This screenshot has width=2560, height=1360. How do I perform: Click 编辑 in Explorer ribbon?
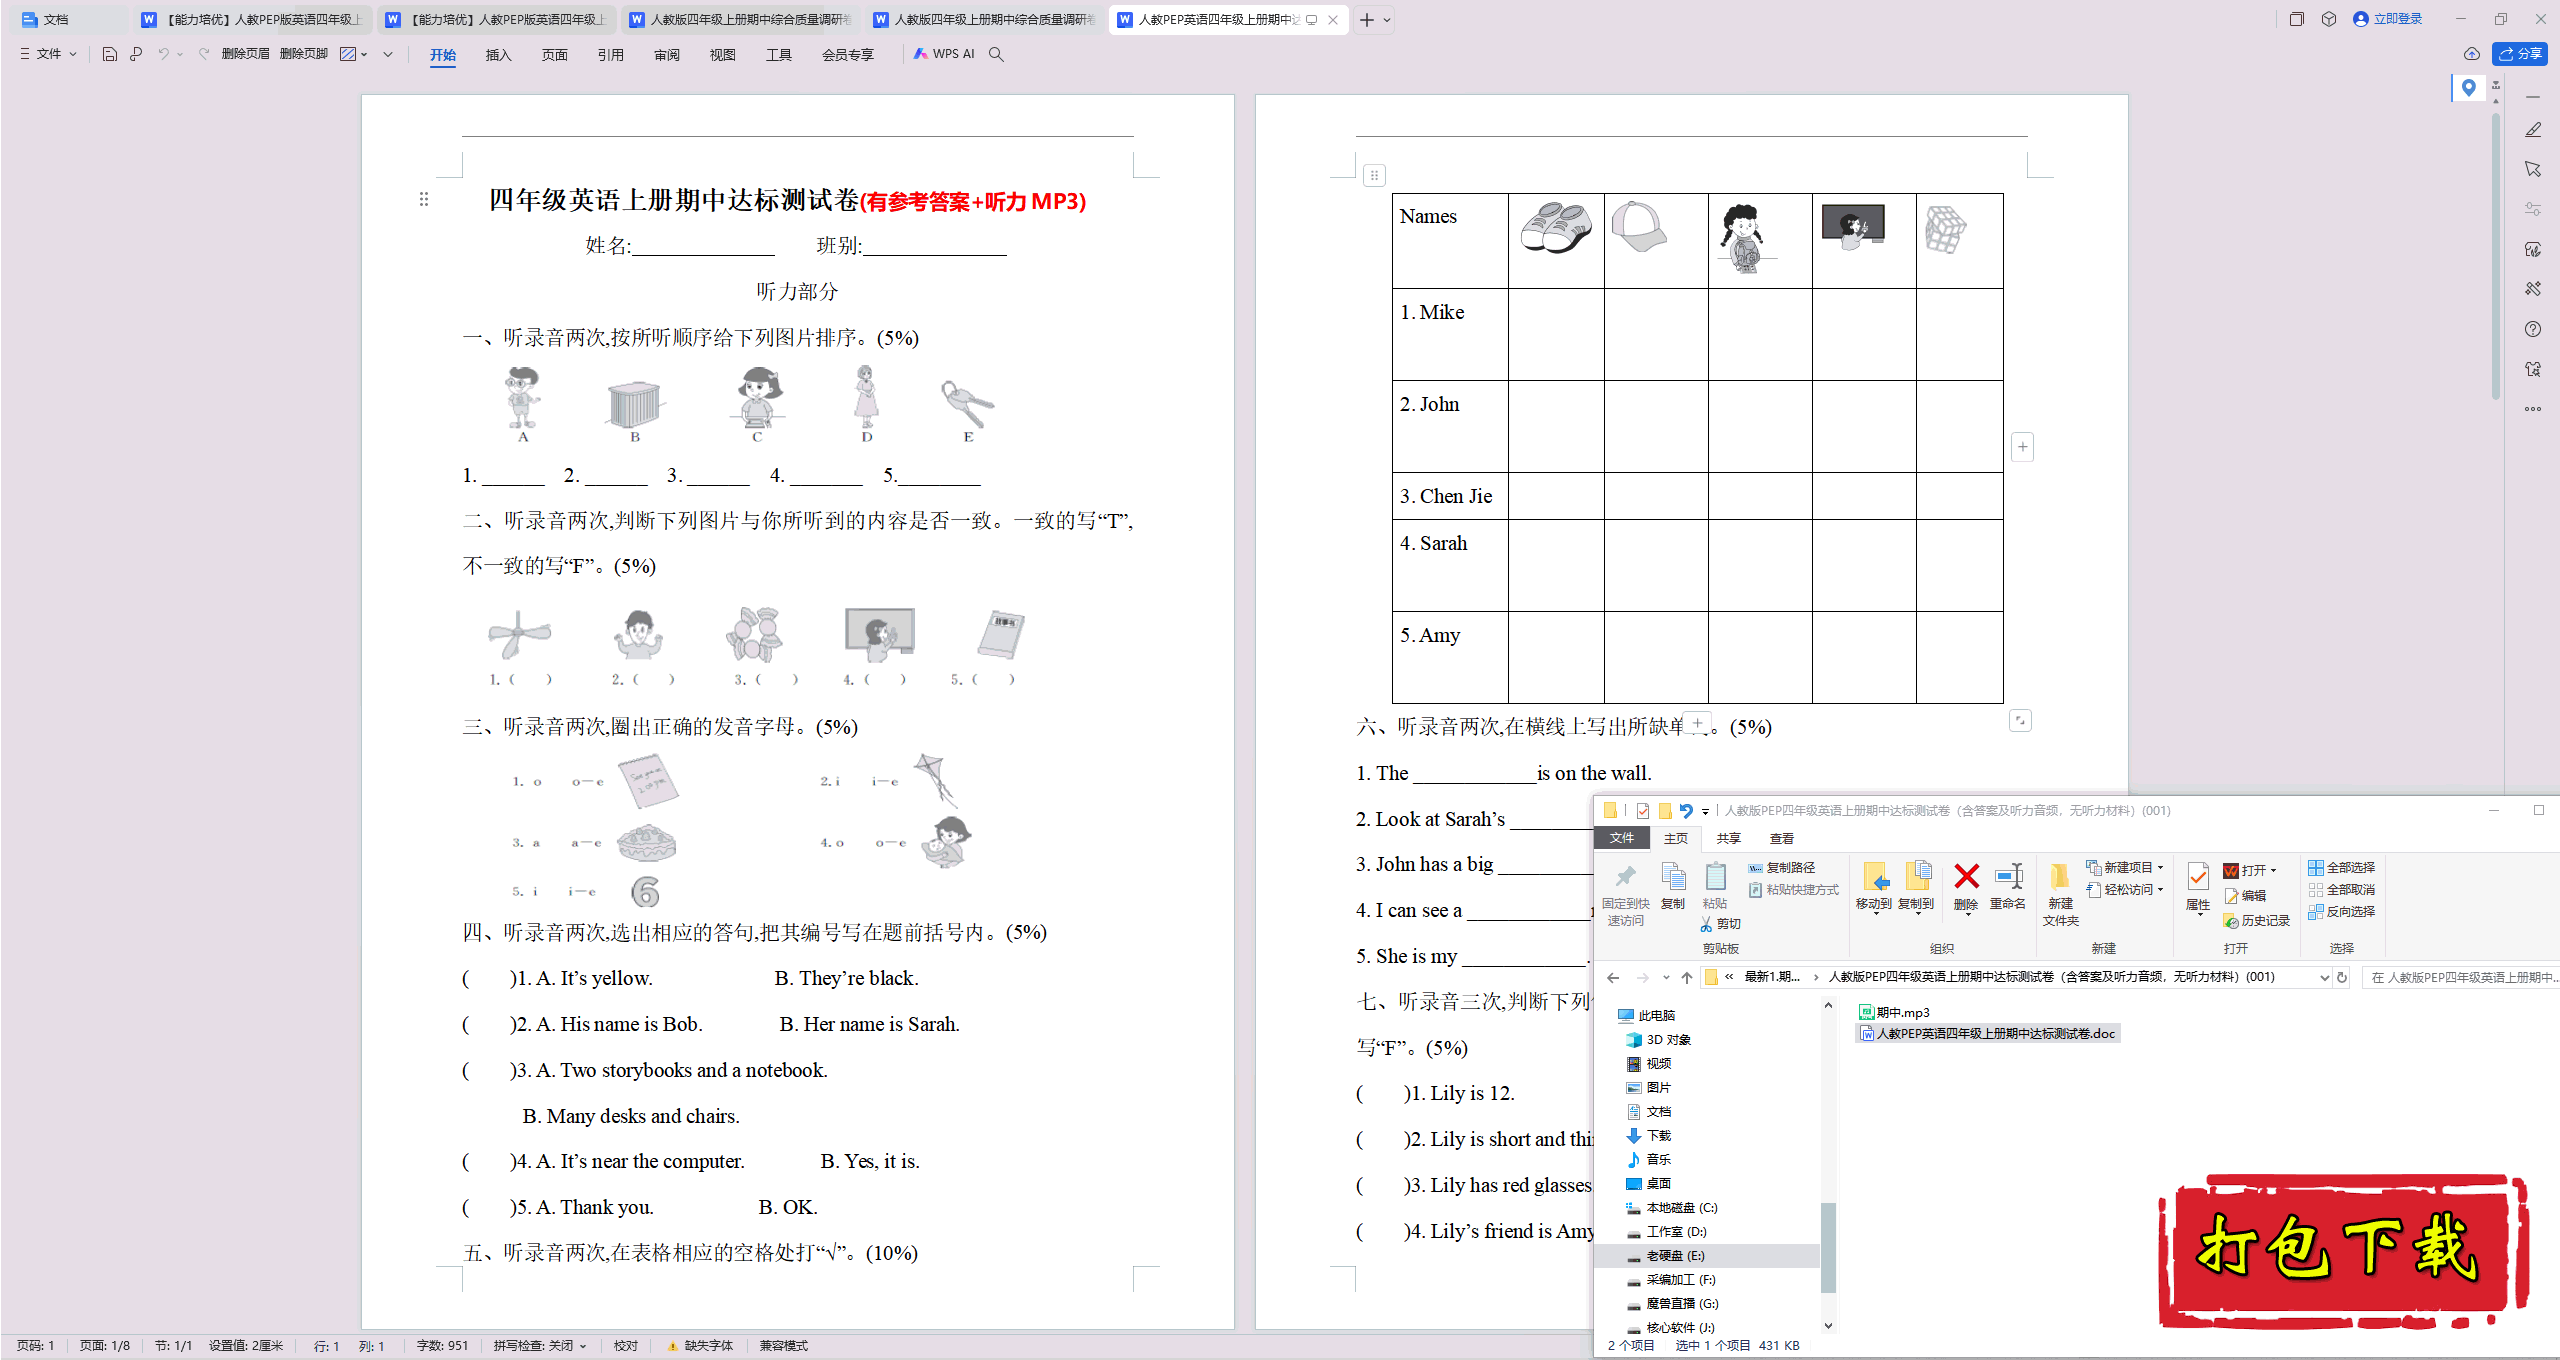tap(2244, 896)
